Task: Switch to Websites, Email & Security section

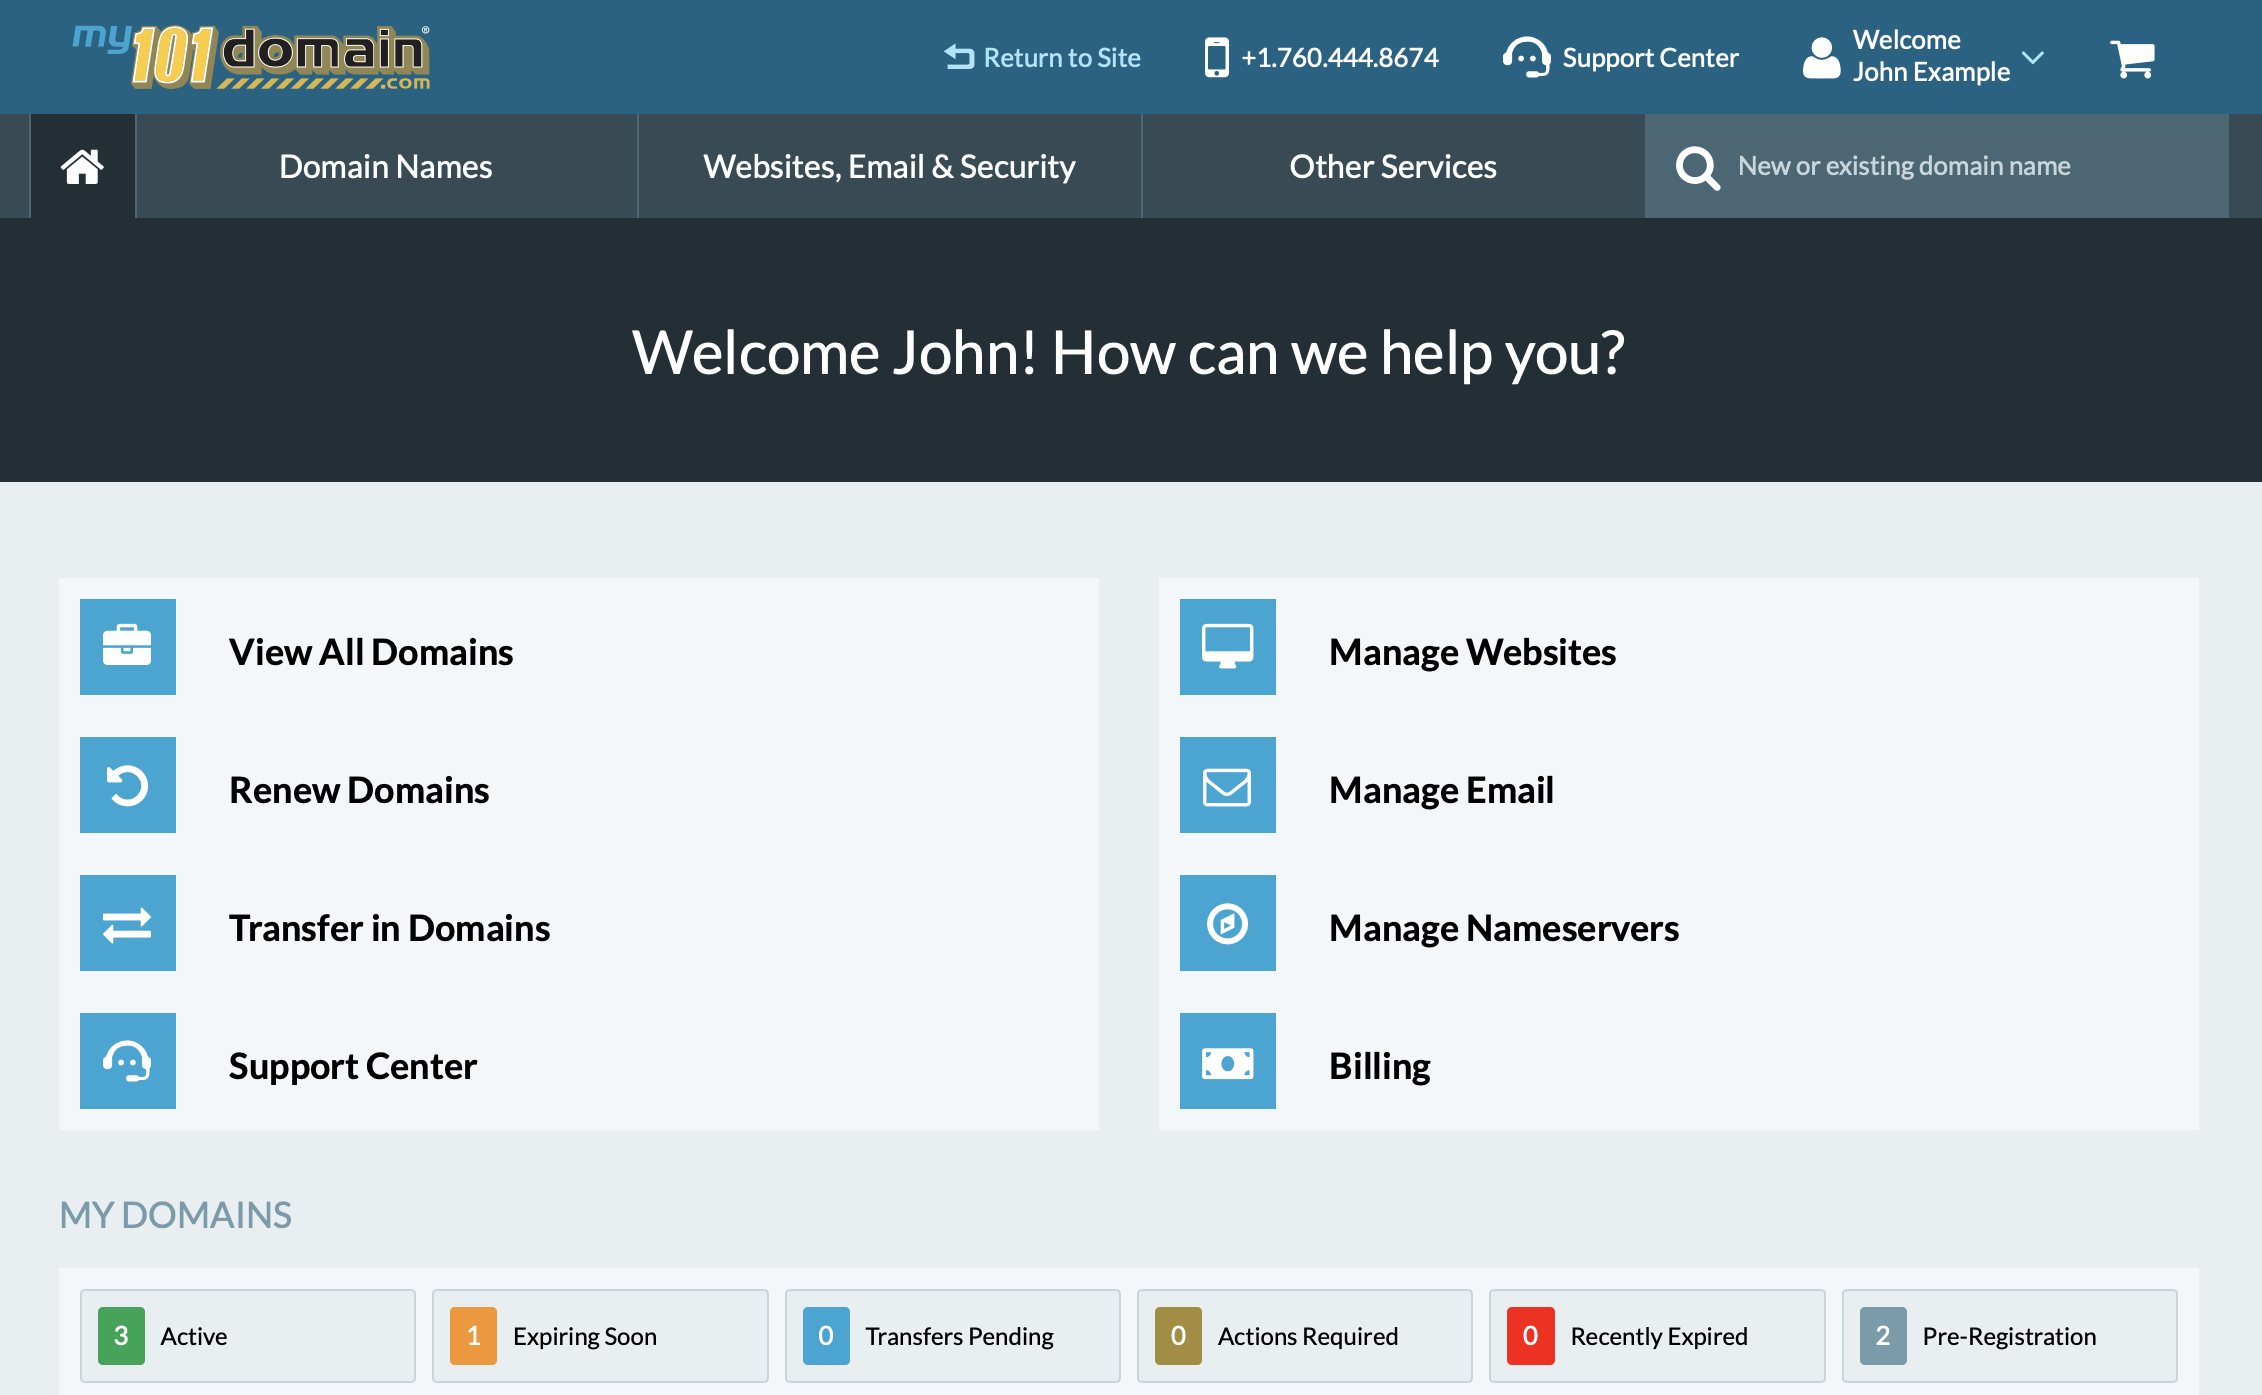Action: pos(889,166)
